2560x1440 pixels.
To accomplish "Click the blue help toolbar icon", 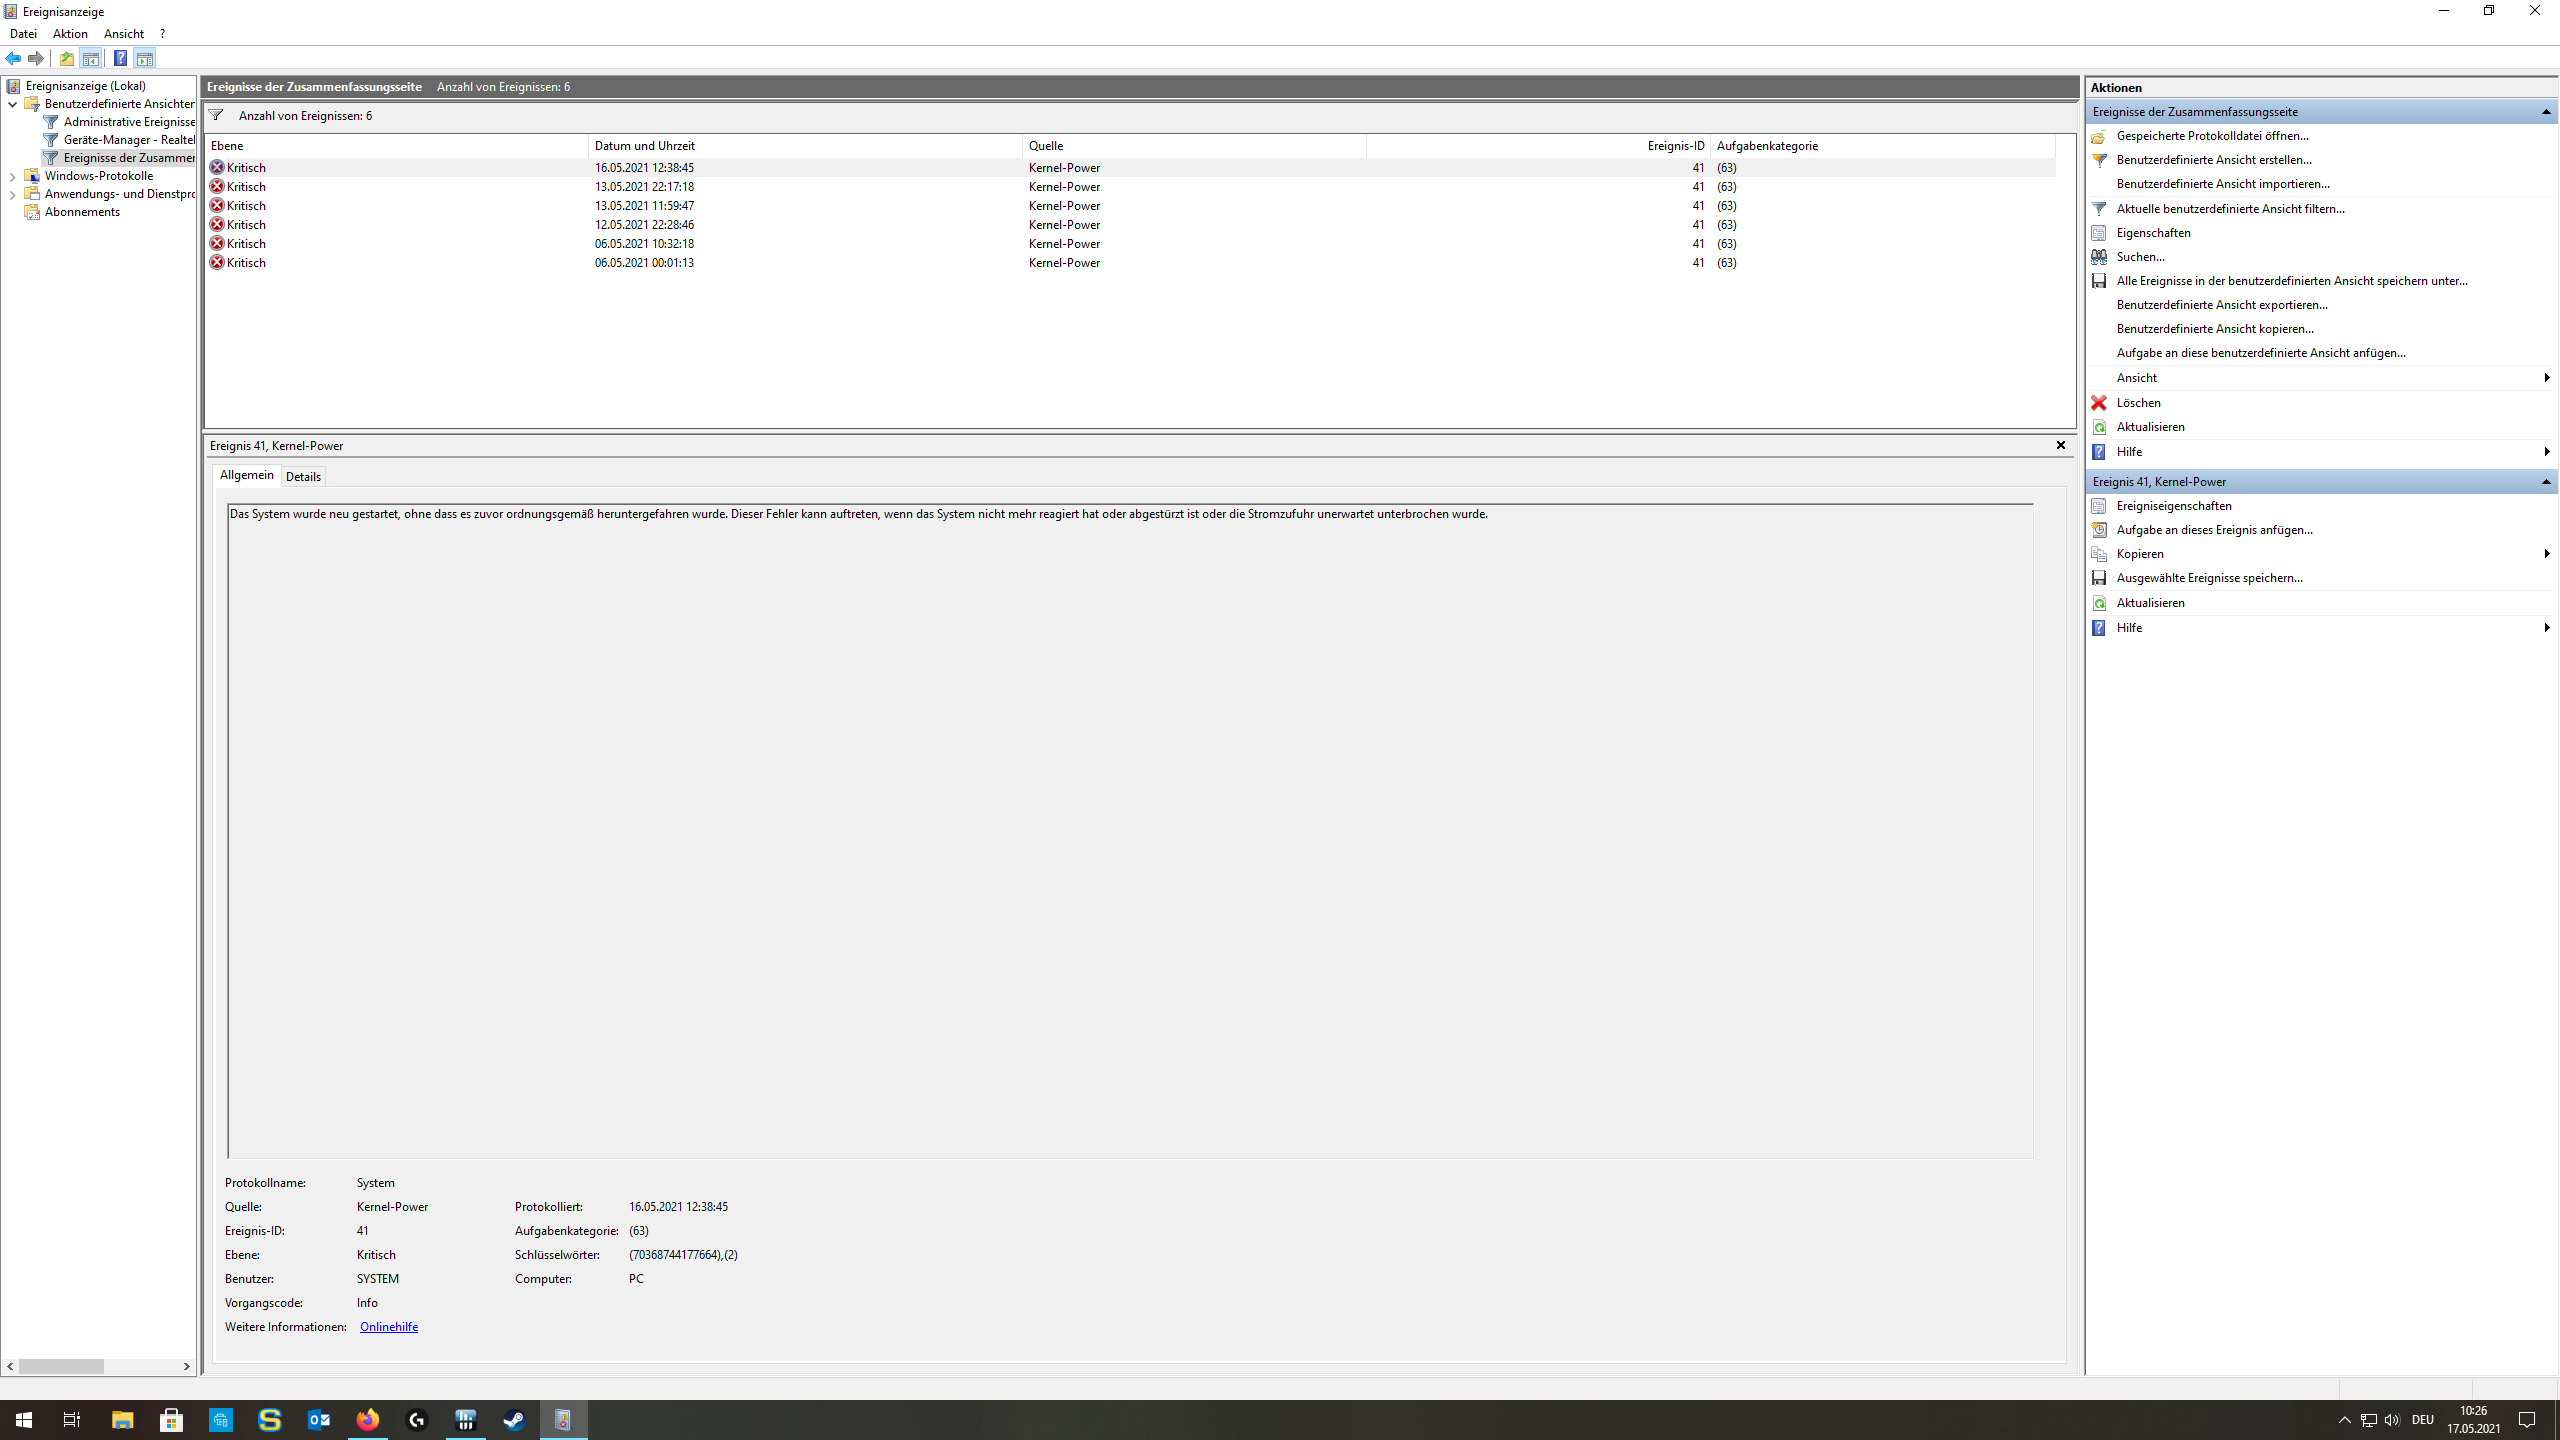I will pyautogui.click(x=120, y=58).
